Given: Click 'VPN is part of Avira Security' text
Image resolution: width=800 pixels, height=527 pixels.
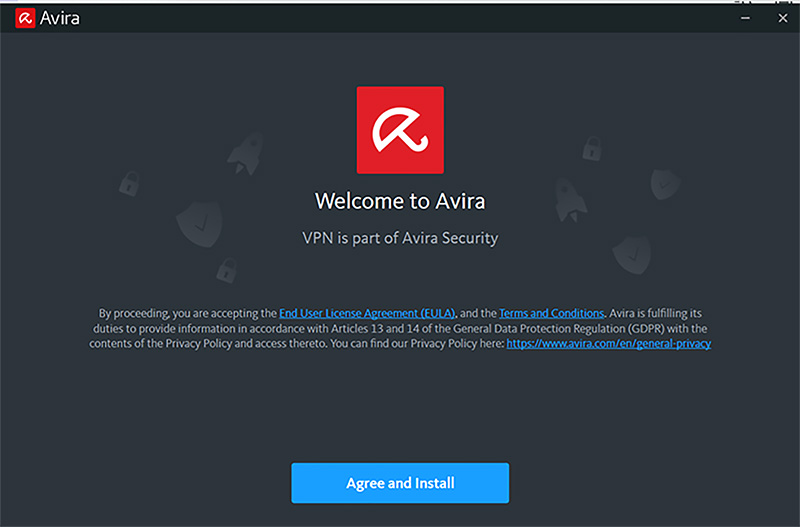Looking at the screenshot, I should (400, 238).
